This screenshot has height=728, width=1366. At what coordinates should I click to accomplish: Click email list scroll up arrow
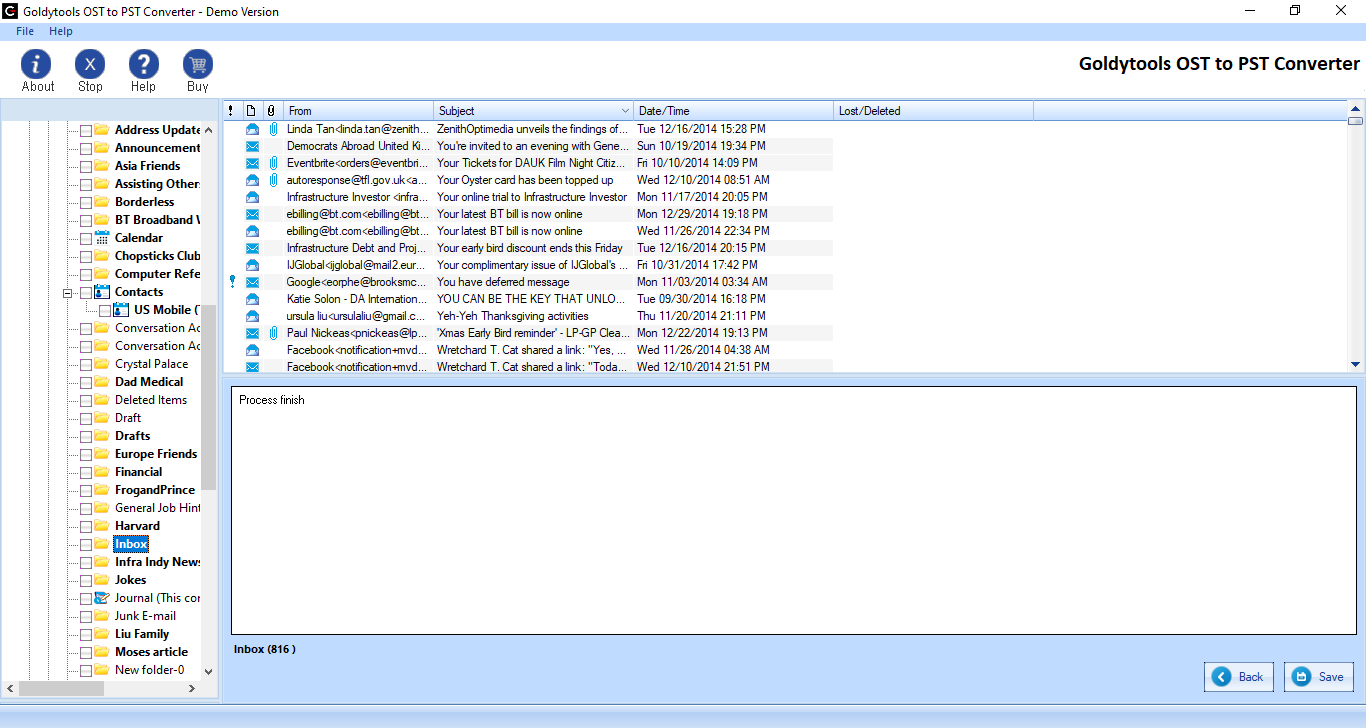(x=1356, y=108)
